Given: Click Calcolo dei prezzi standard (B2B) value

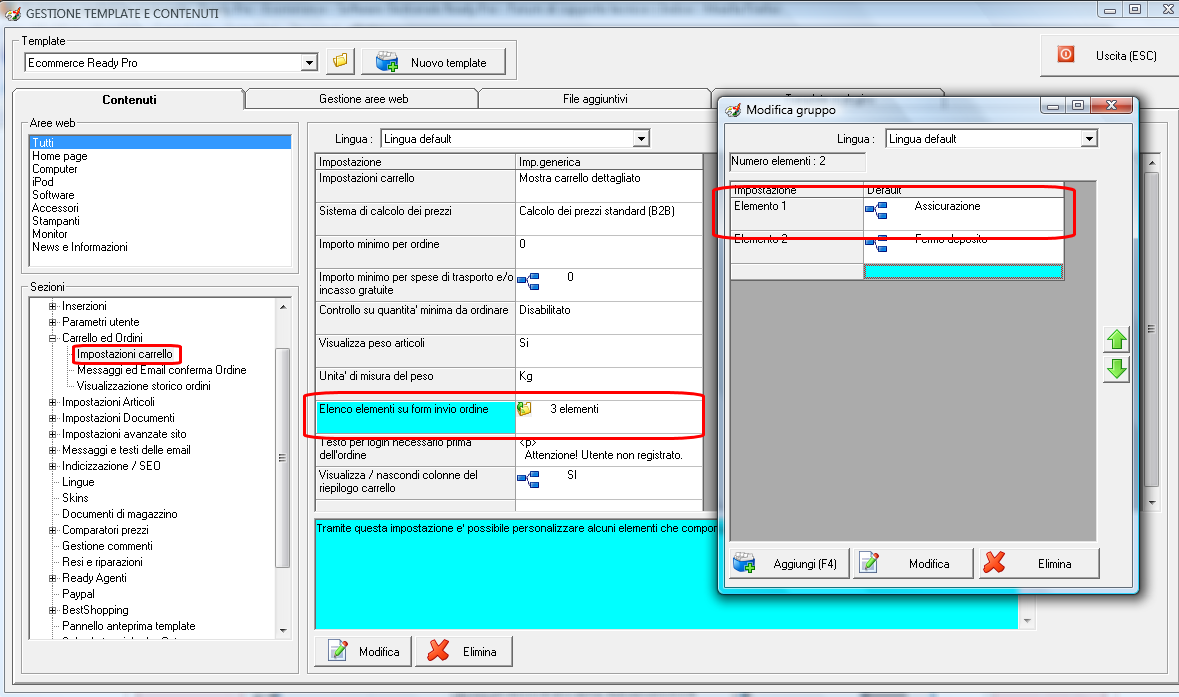Looking at the screenshot, I should (x=609, y=219).
